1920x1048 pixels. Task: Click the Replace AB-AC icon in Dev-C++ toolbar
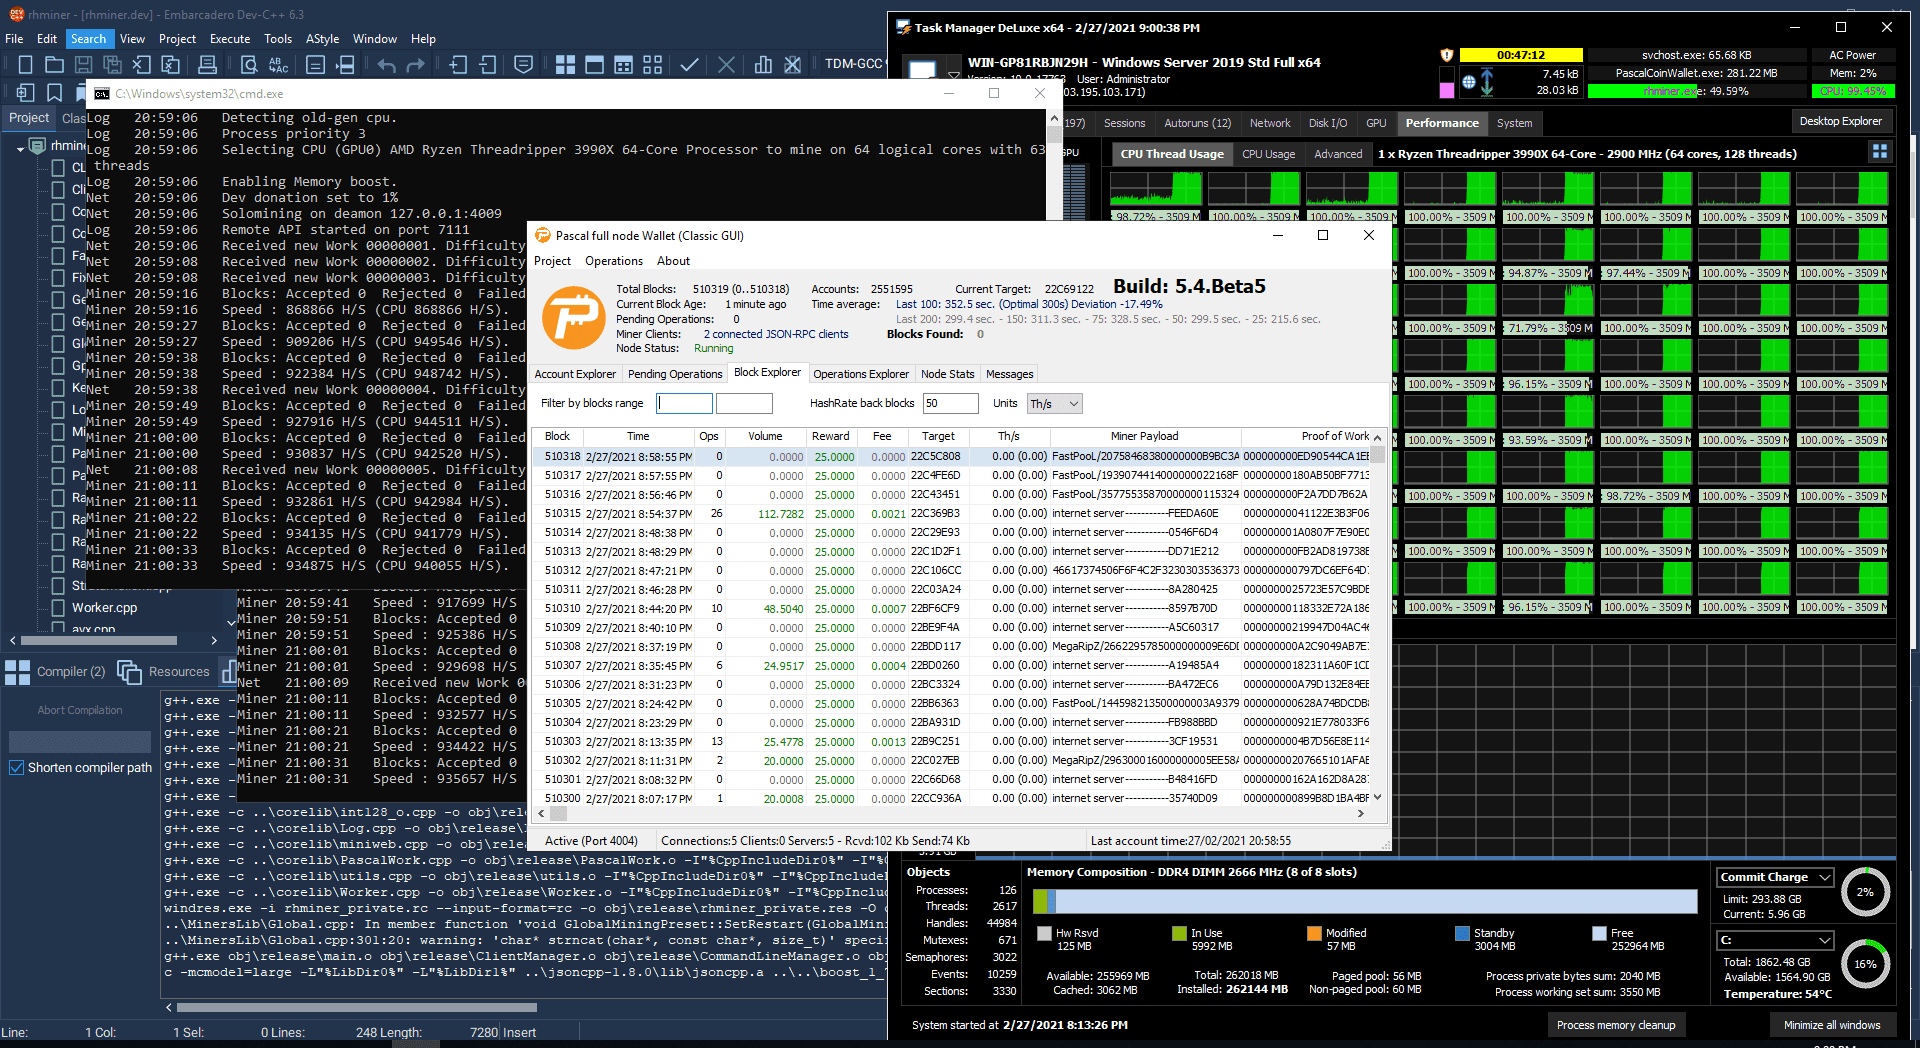278,65
